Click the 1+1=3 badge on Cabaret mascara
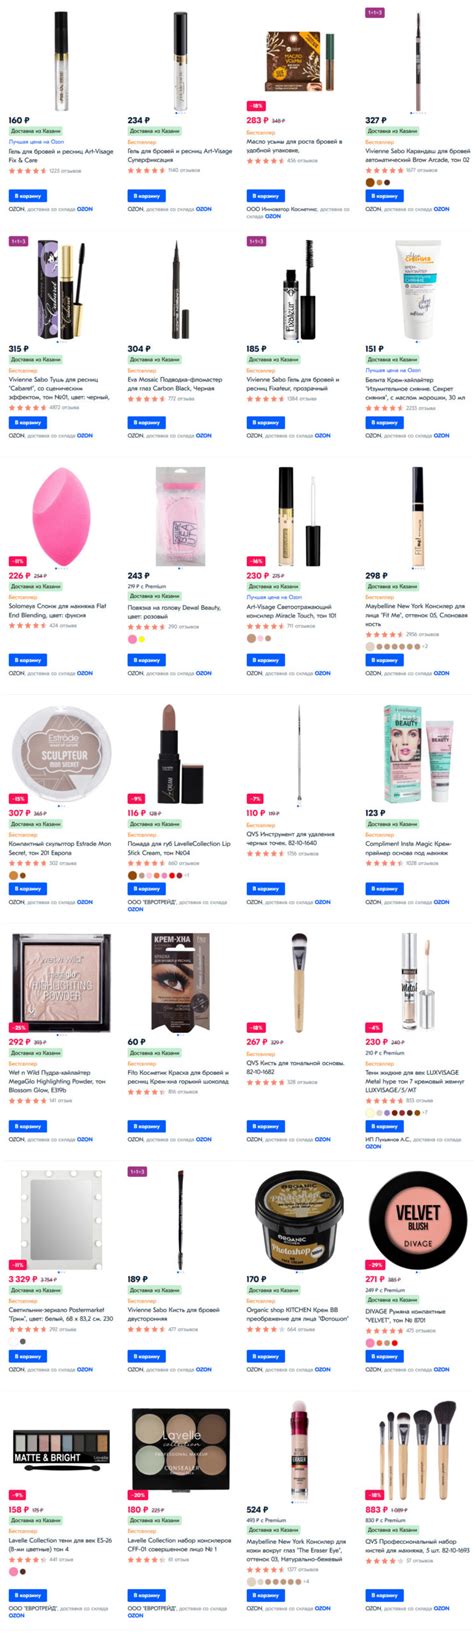The image size is (474, 1633). click(x=18, y=241)
